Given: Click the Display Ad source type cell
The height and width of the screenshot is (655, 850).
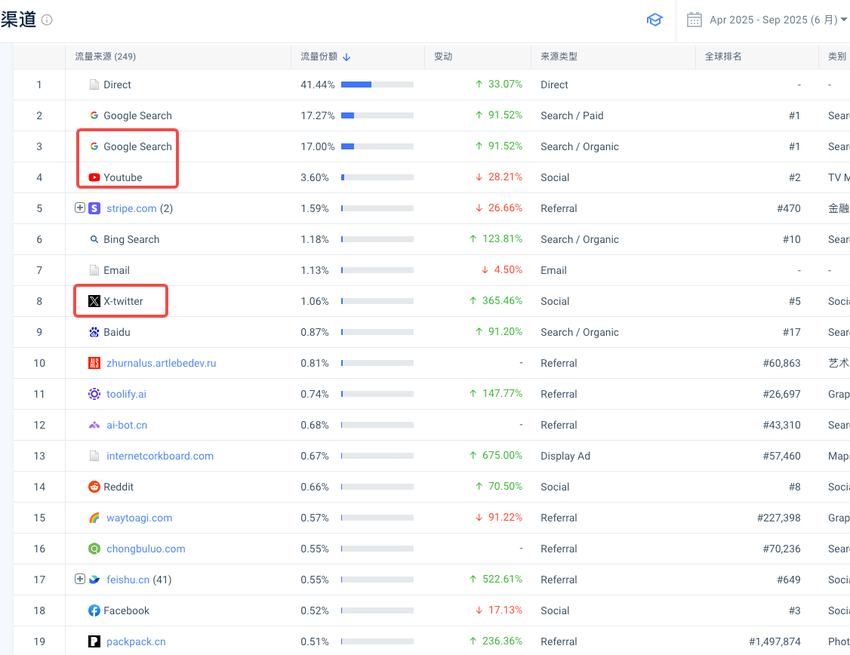Looking at the screenshot, I should pyautogui.click(x=565, y=456).
